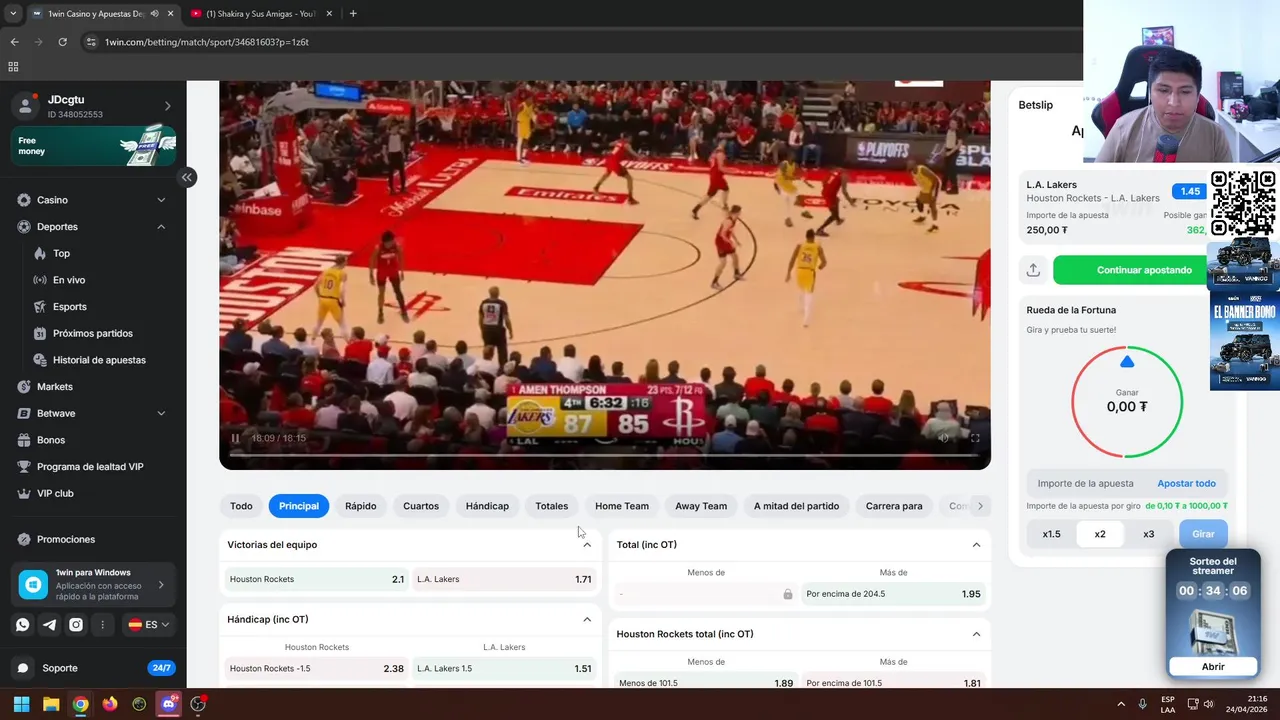Click the Girar spin button
The height and width of the screenshot is (720, 1280).
tap(1203, 534)
